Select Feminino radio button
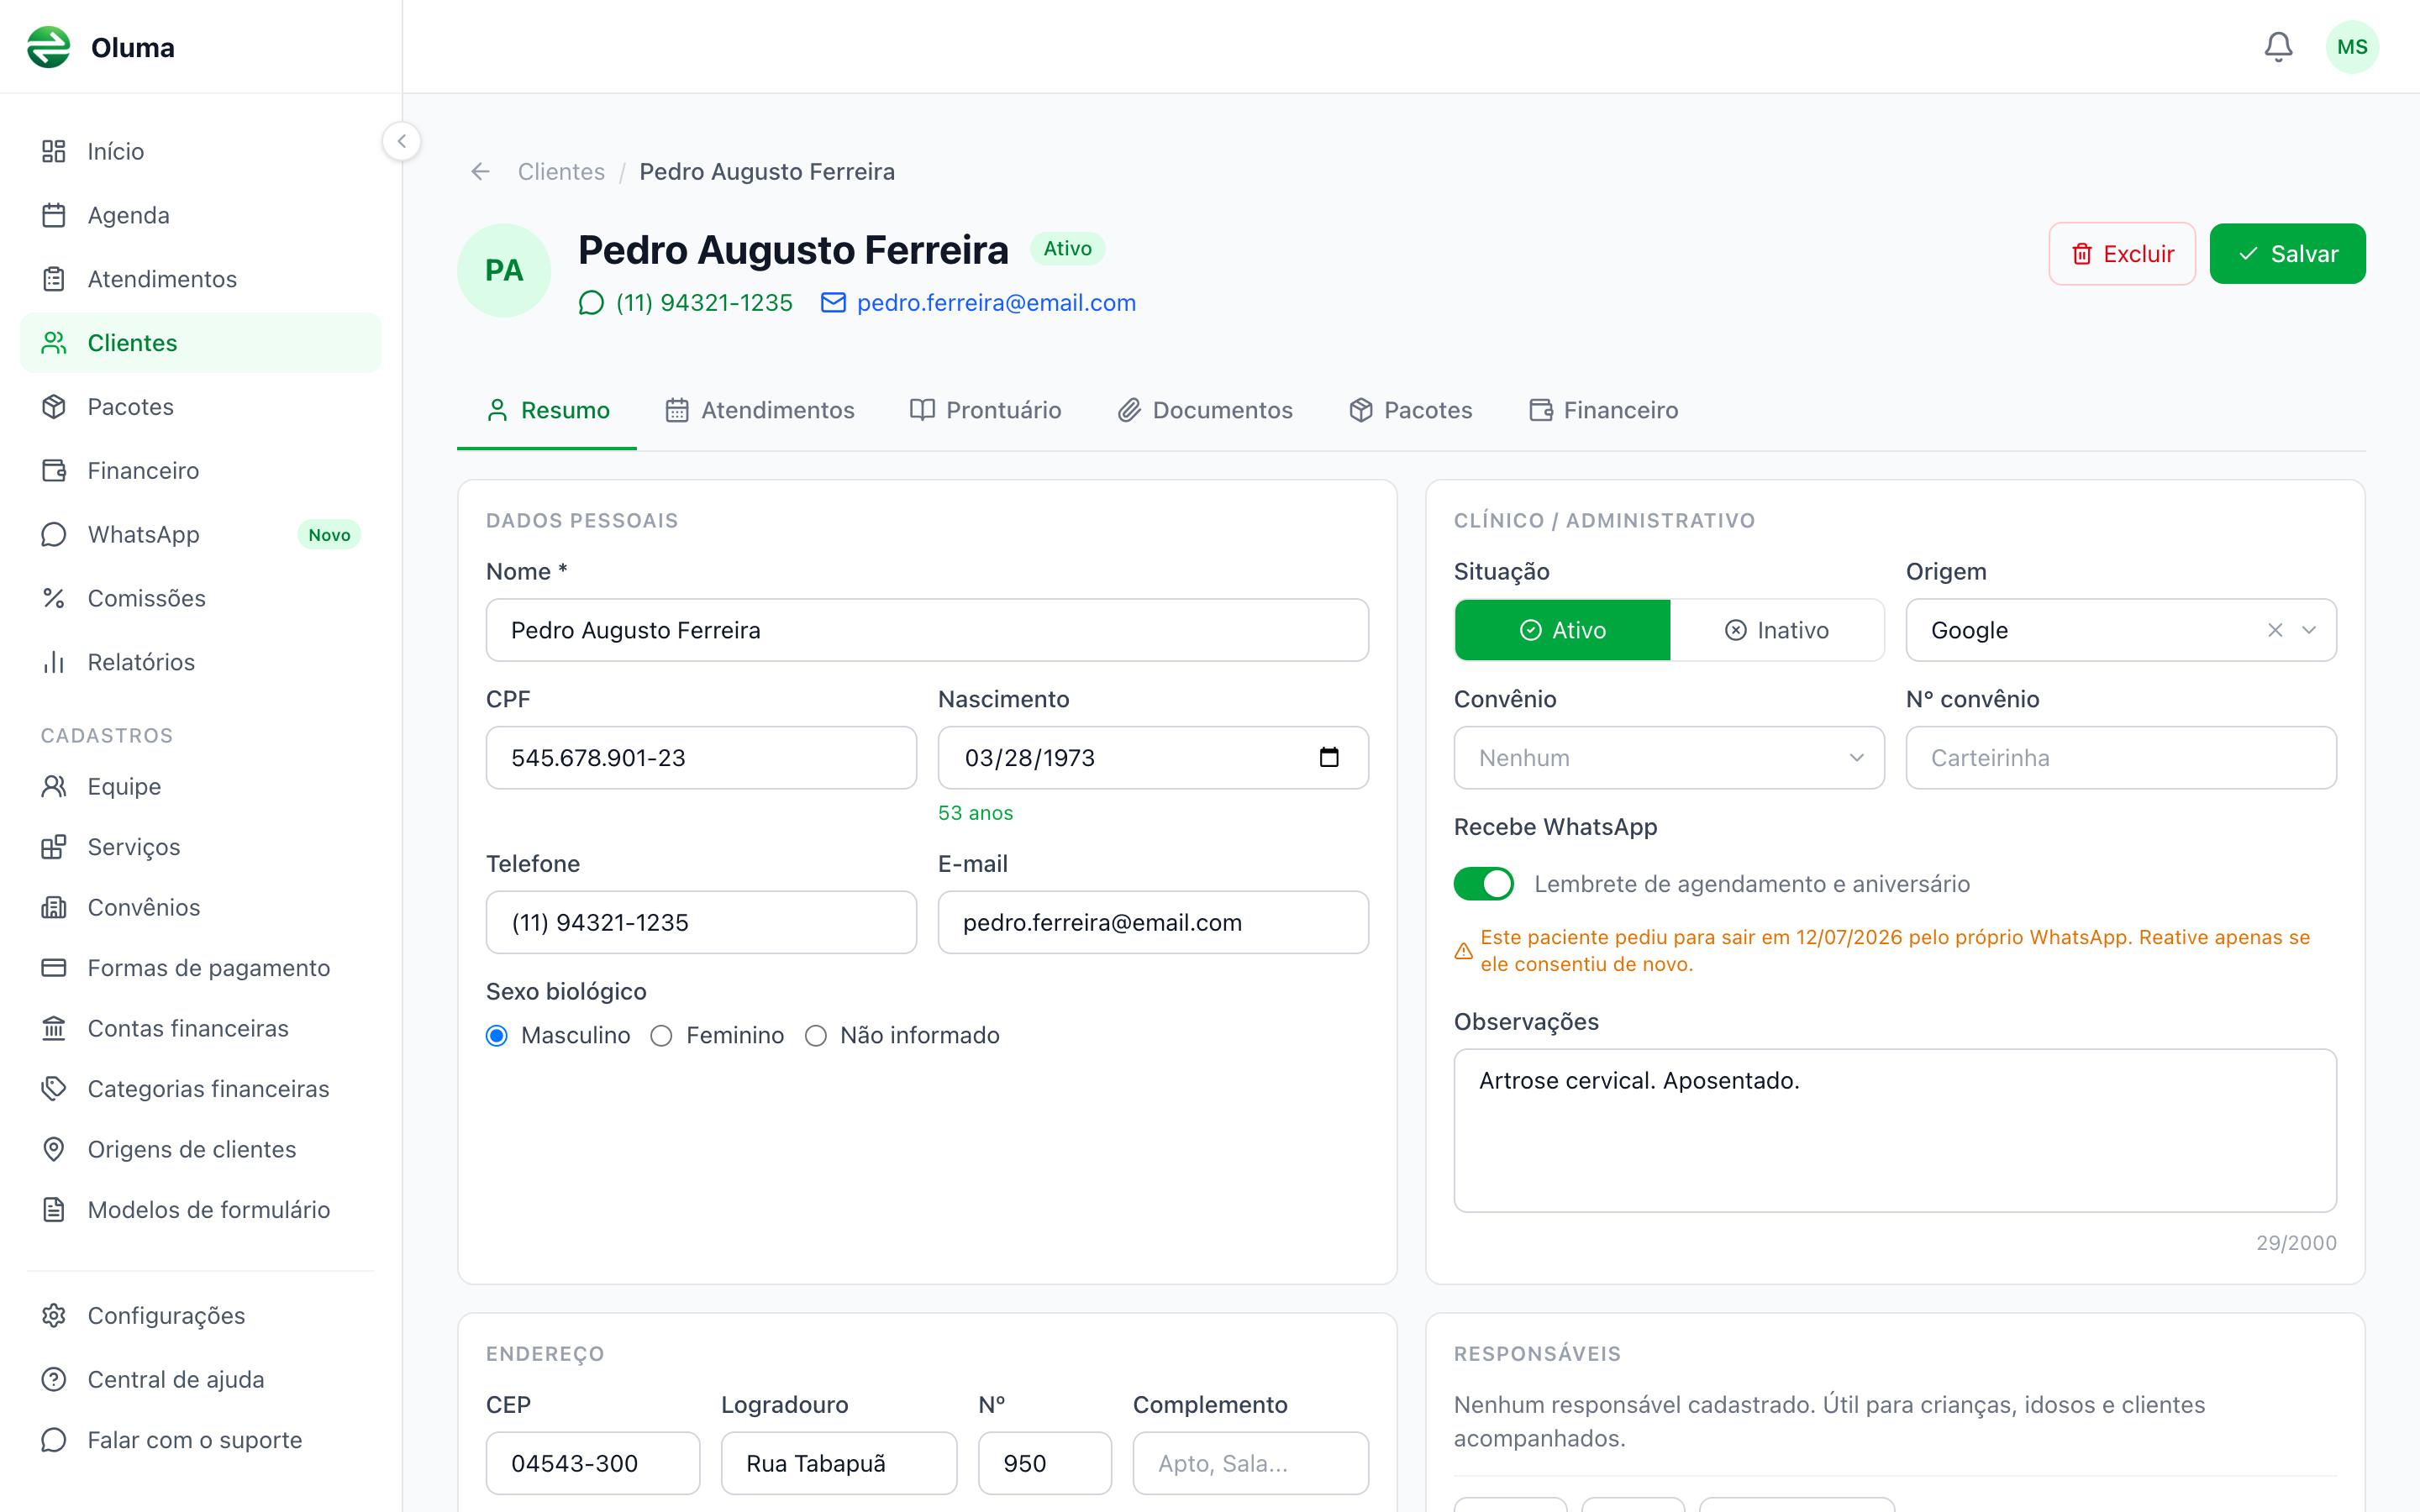 click(x=661, y=1036)
